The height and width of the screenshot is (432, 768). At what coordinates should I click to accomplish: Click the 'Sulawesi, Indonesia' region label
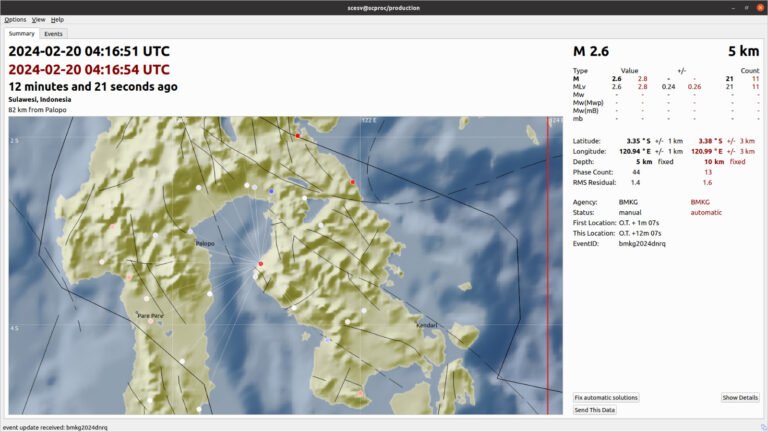pos(40,99)
